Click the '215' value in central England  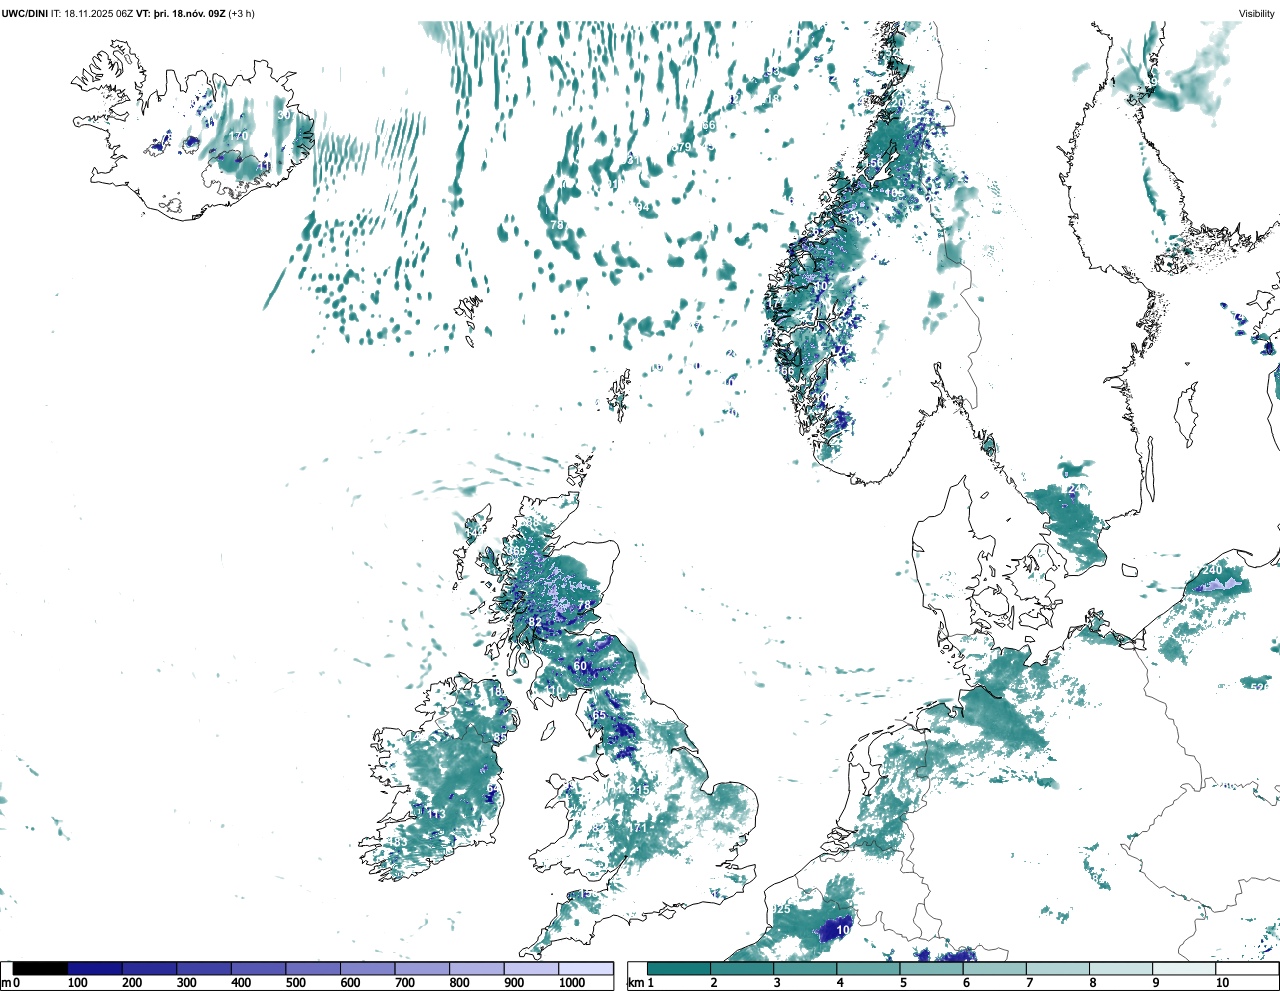[x=640, y=790]
